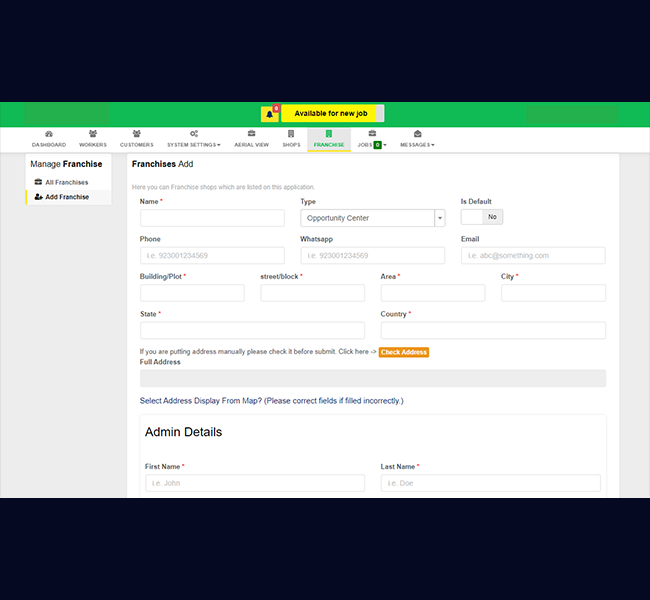Screen dimensions: 650x600
Task: Toggle the Is Default switch
Action: point(481,217)
